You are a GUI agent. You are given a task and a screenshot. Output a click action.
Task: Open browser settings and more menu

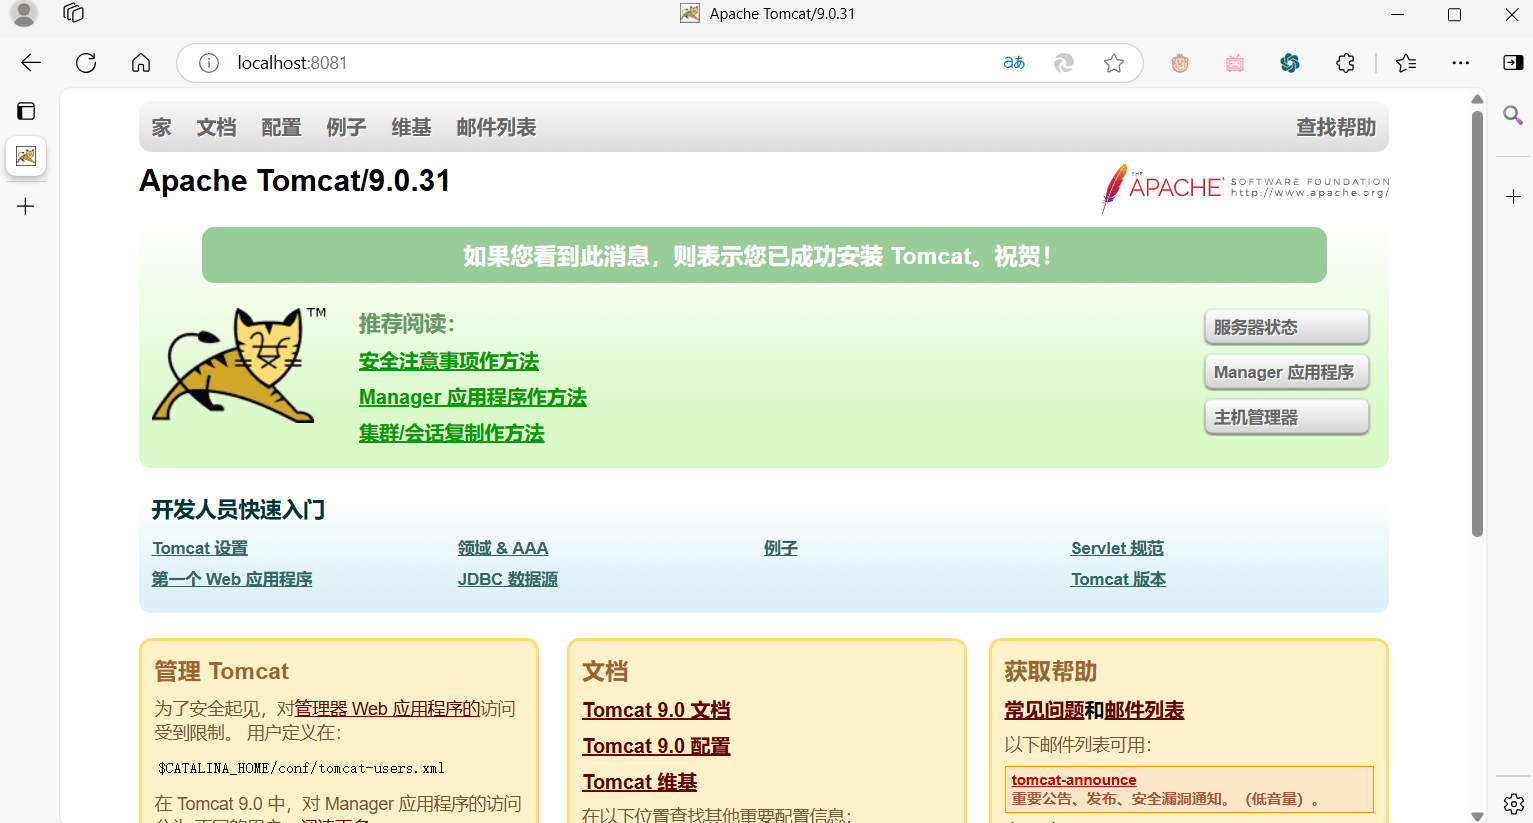pos(1461,63)
